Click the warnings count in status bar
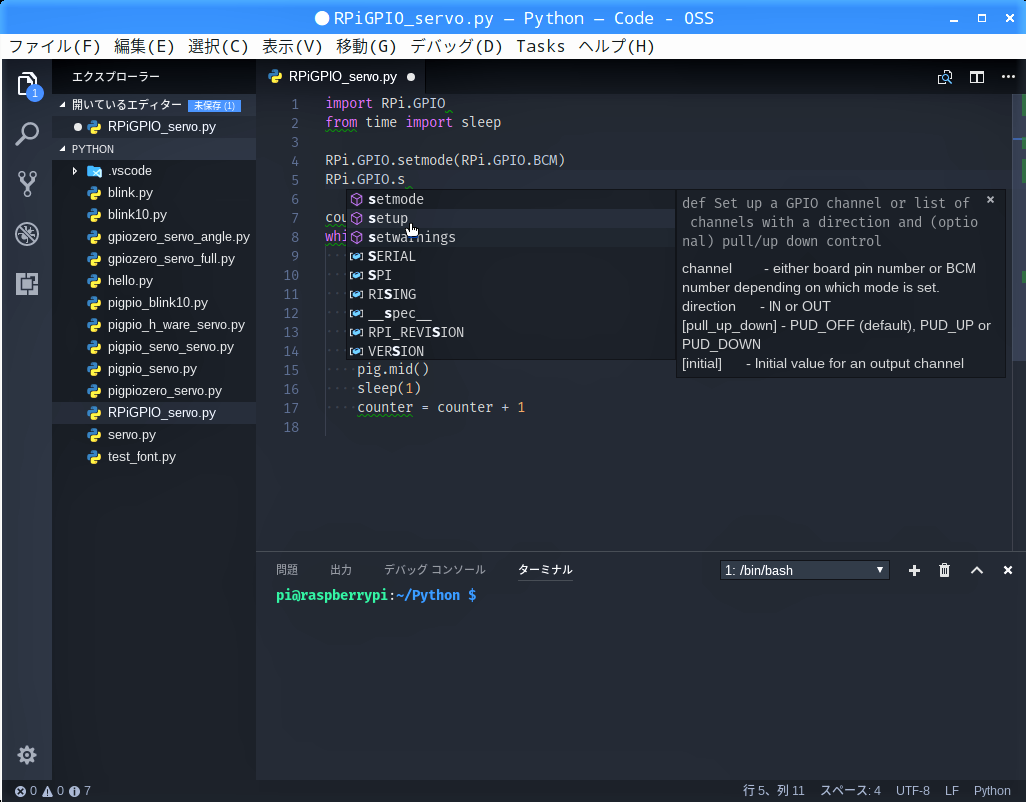 click(53, 791)
